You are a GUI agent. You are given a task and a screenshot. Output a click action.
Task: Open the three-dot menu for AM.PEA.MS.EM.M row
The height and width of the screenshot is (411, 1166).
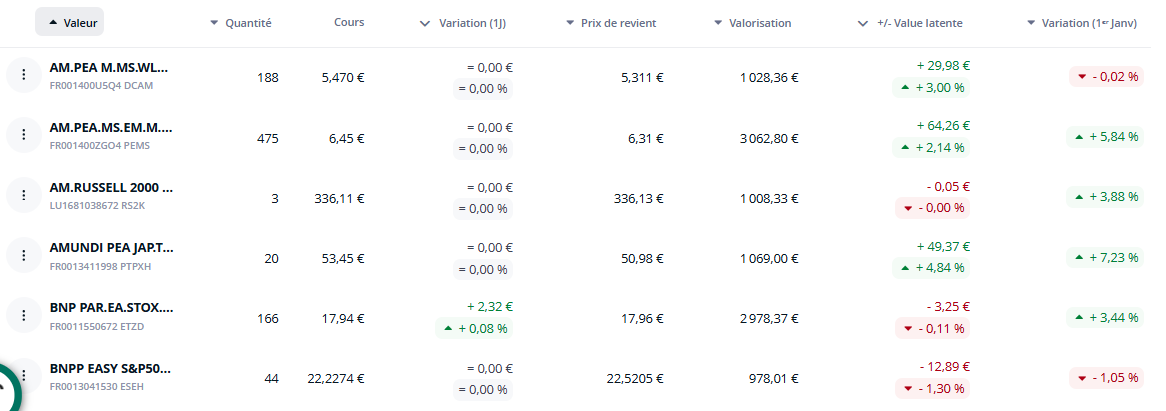pyautogui.click(x=22, y=137)
